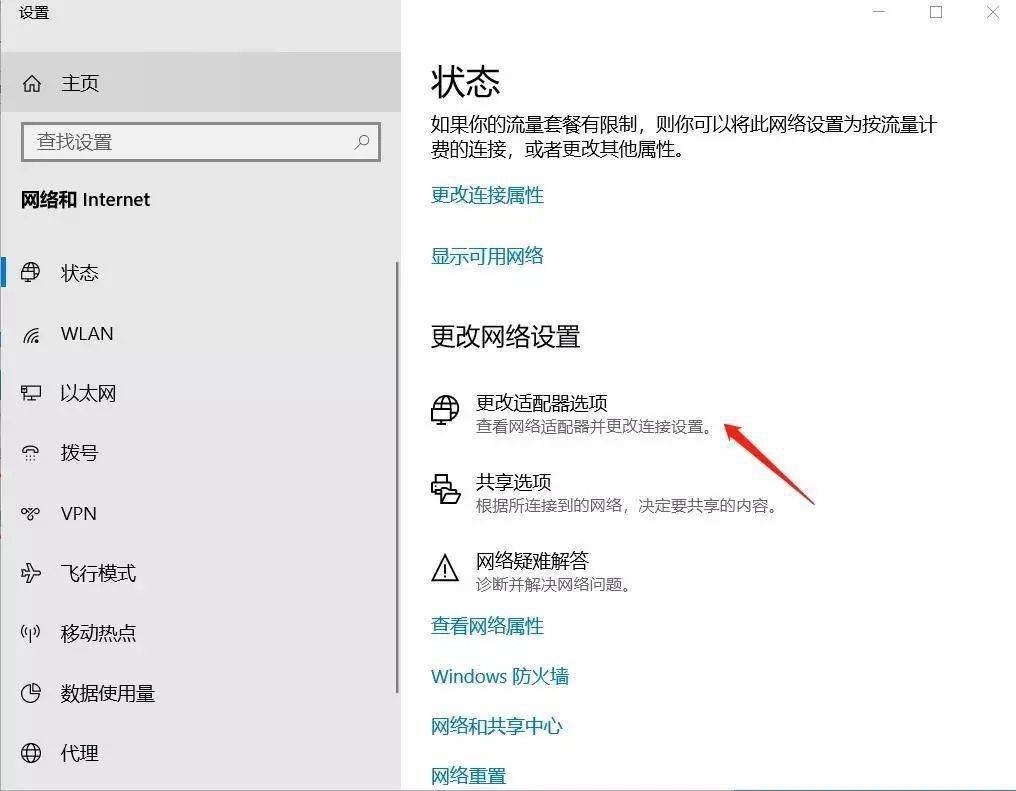The image size is (1016, 791).
Task: Click the 以太网 monitor icon
Action: pyautogui.click(x=30, y=393)
